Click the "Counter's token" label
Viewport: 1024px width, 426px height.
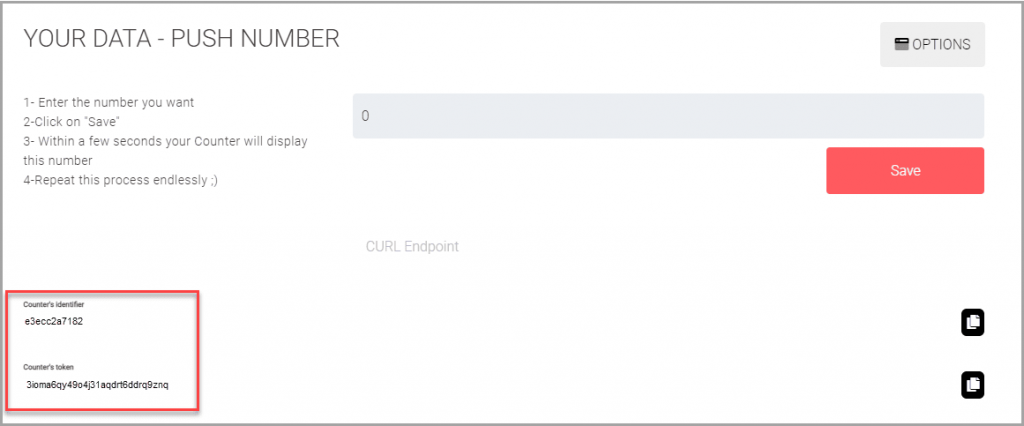point(48,367)
